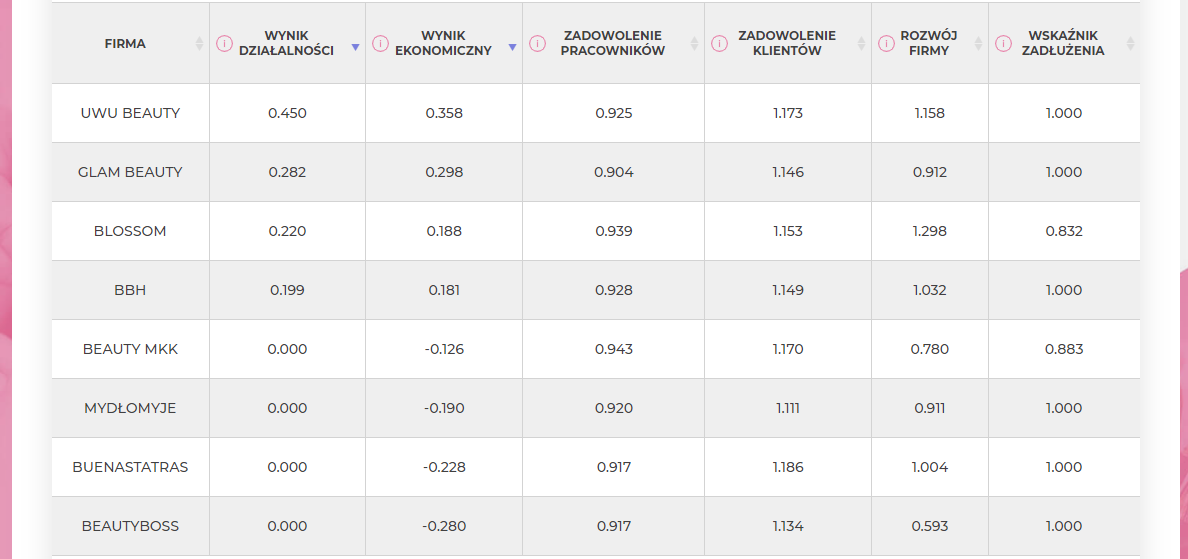This screenshot has width=1188, height=559.
Task: Select the BEAUTYBOSS company cell
Action: point(130,526)
